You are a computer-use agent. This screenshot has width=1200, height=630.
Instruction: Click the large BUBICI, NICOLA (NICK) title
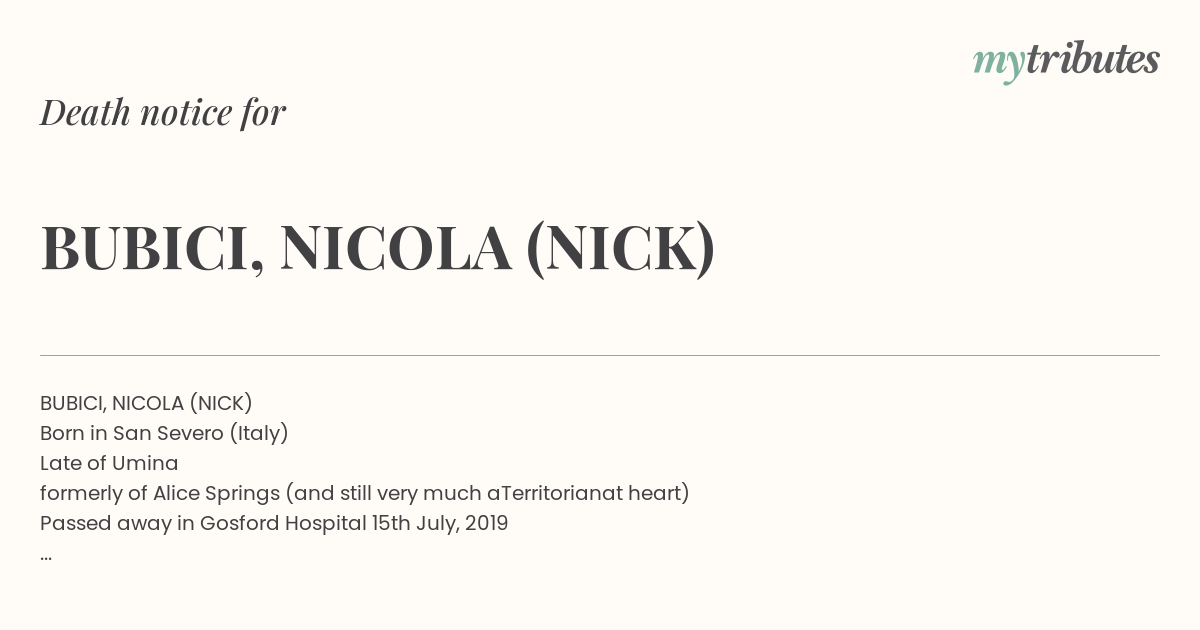[378, 248]
